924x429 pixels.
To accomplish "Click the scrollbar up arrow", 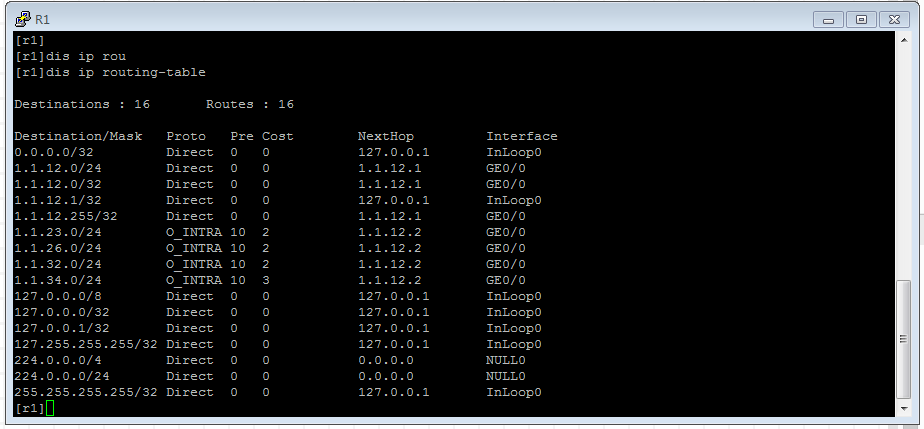I will pos(903,40).
